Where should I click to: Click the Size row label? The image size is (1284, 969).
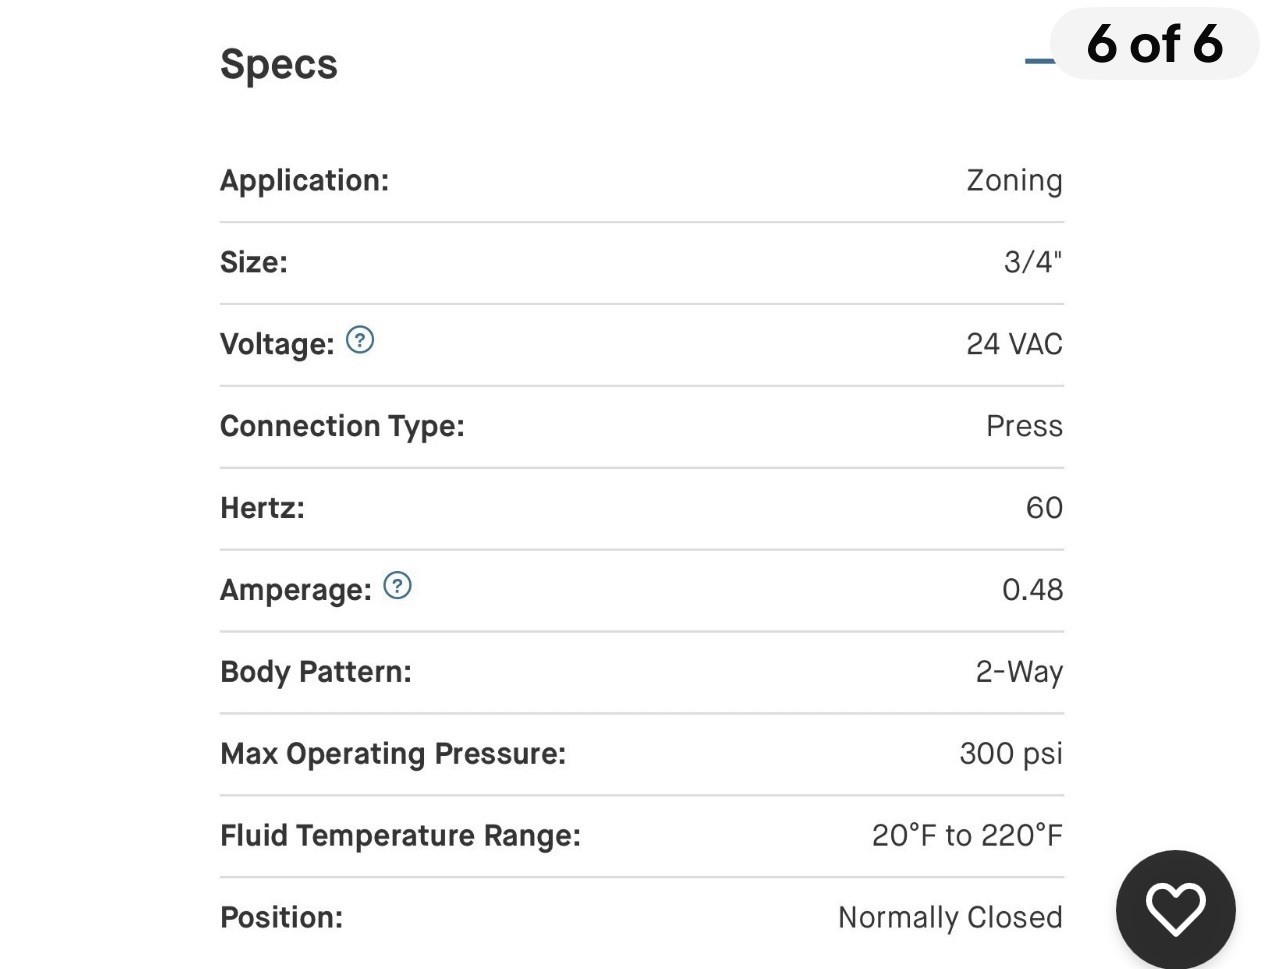[x=254, y=262]
